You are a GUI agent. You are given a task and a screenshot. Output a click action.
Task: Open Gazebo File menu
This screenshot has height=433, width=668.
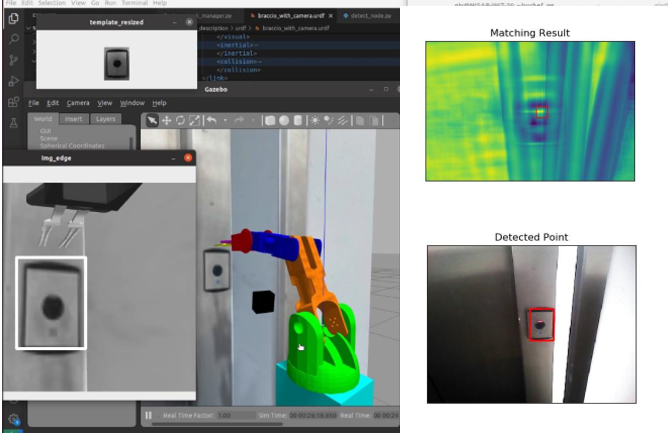click(34, 103)
